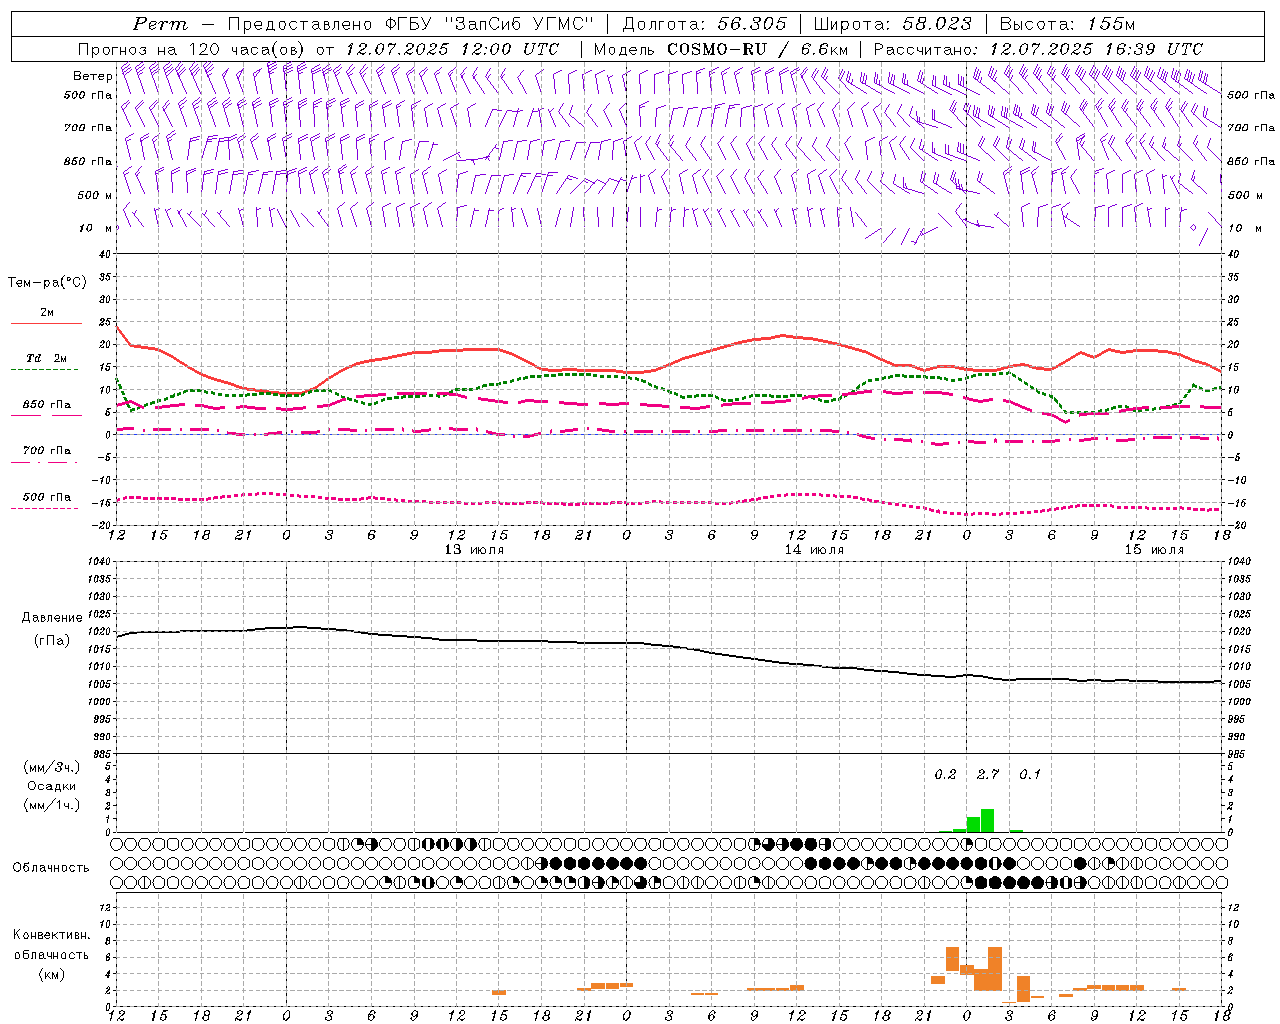This screenshot has height=1024, width=1280.
Task: Click the station name "Perm" in the header
Action: pos(160,24)
